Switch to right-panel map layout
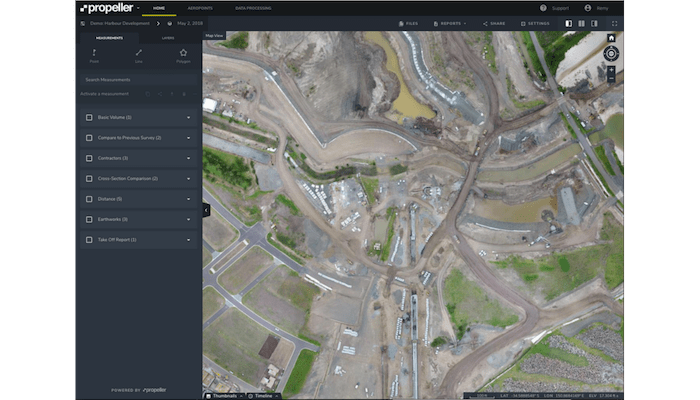This screenshot has width=700, height=400. click(594, 24)
